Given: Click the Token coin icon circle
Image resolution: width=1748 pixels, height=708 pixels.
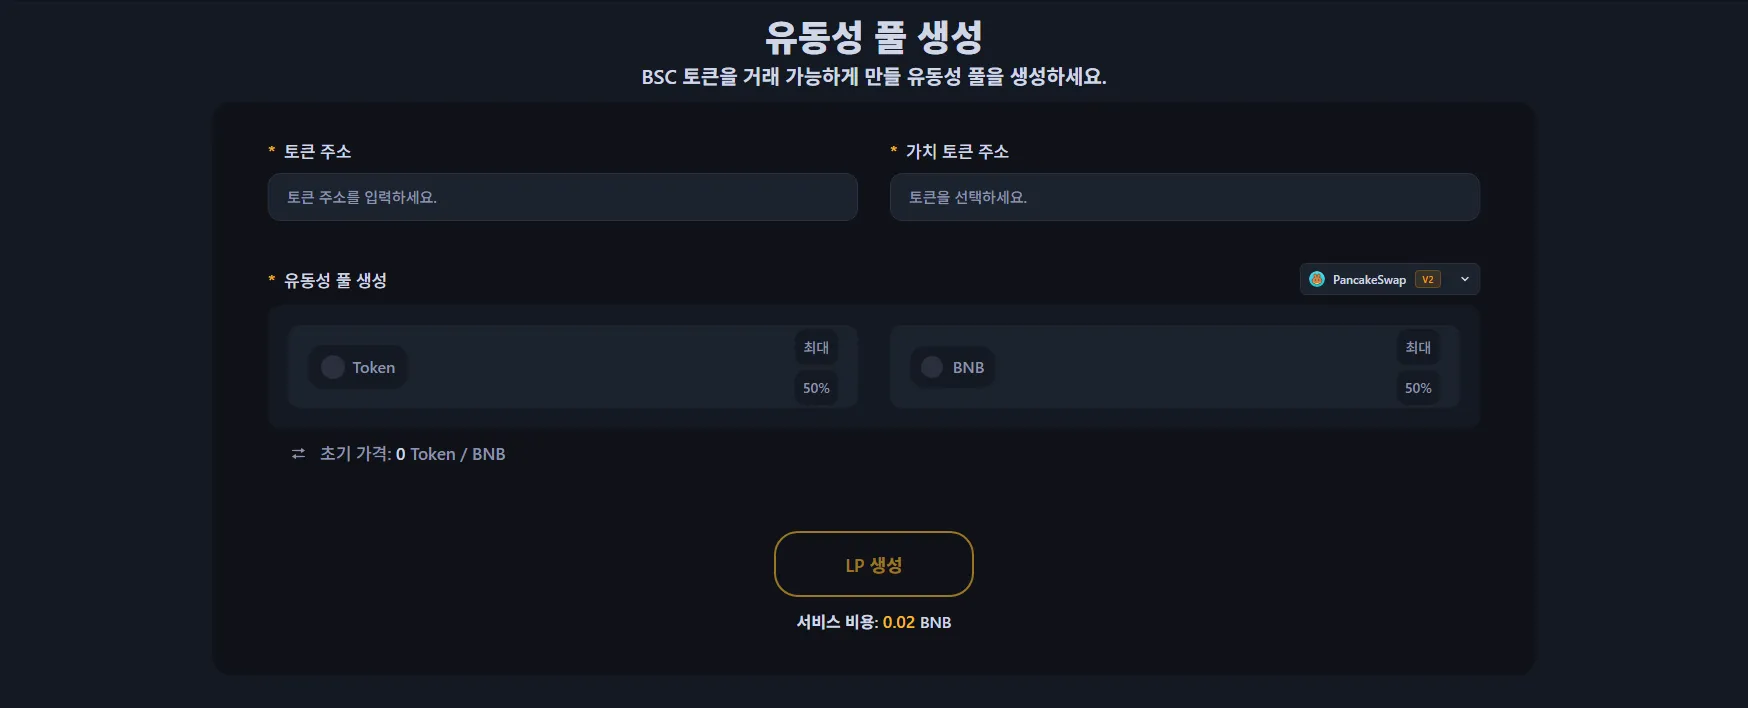Looking at the screenshot, I should (x=331, y=367).
